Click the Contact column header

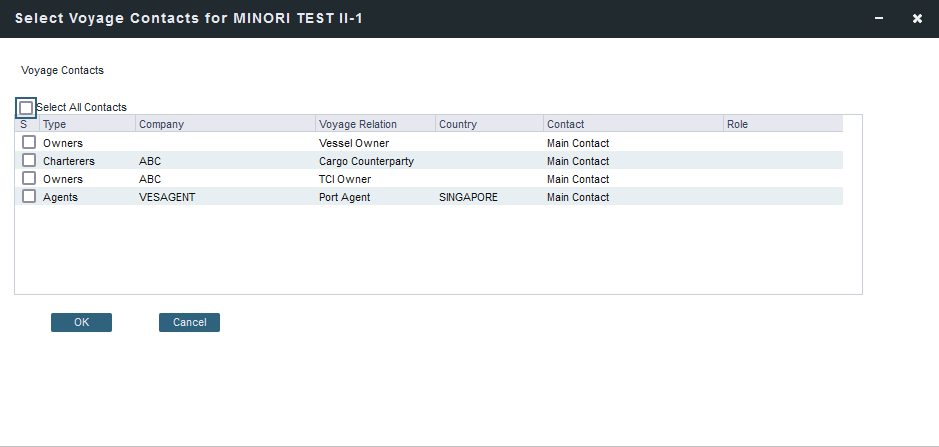632,124
